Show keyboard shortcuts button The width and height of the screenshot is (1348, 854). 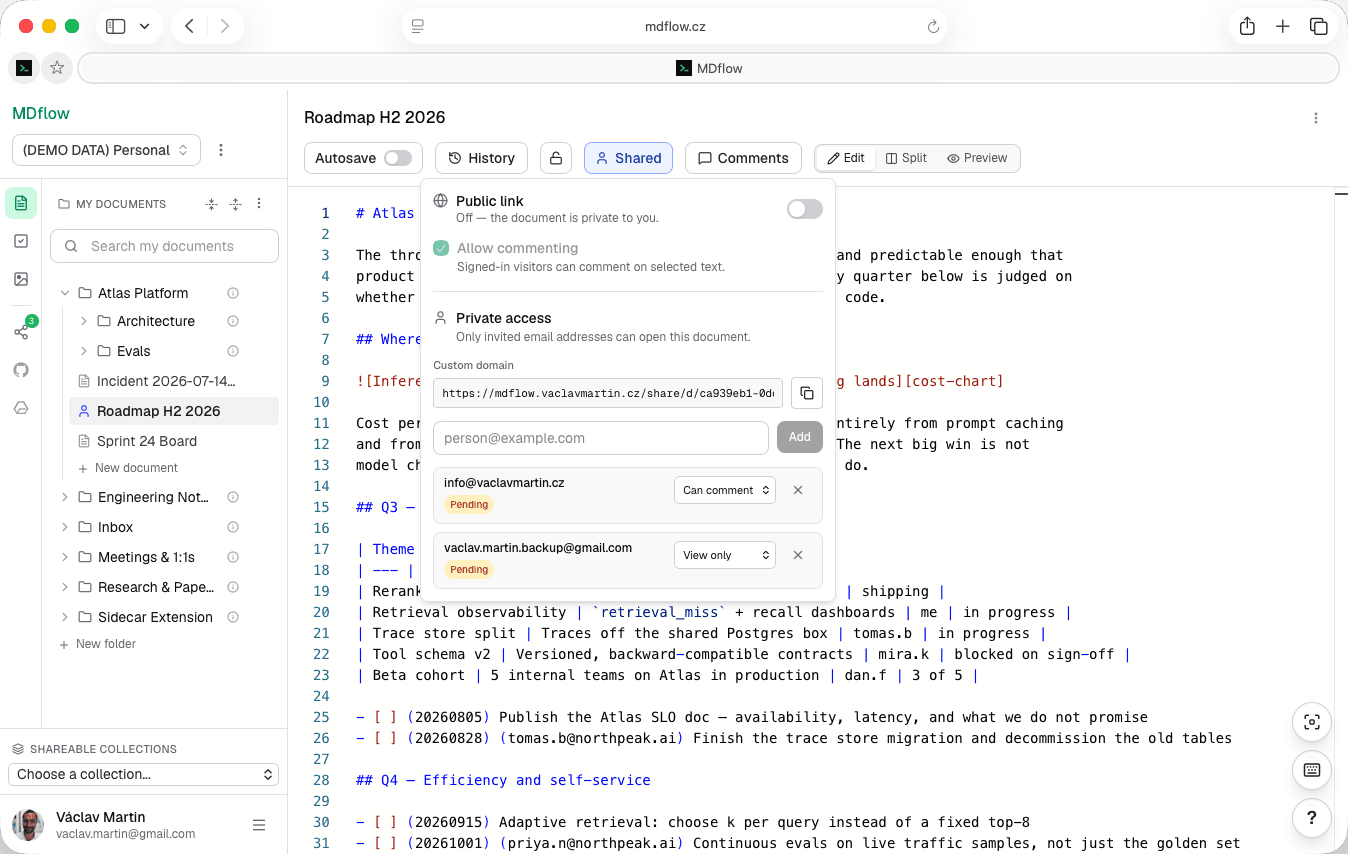coord(1312,770)
